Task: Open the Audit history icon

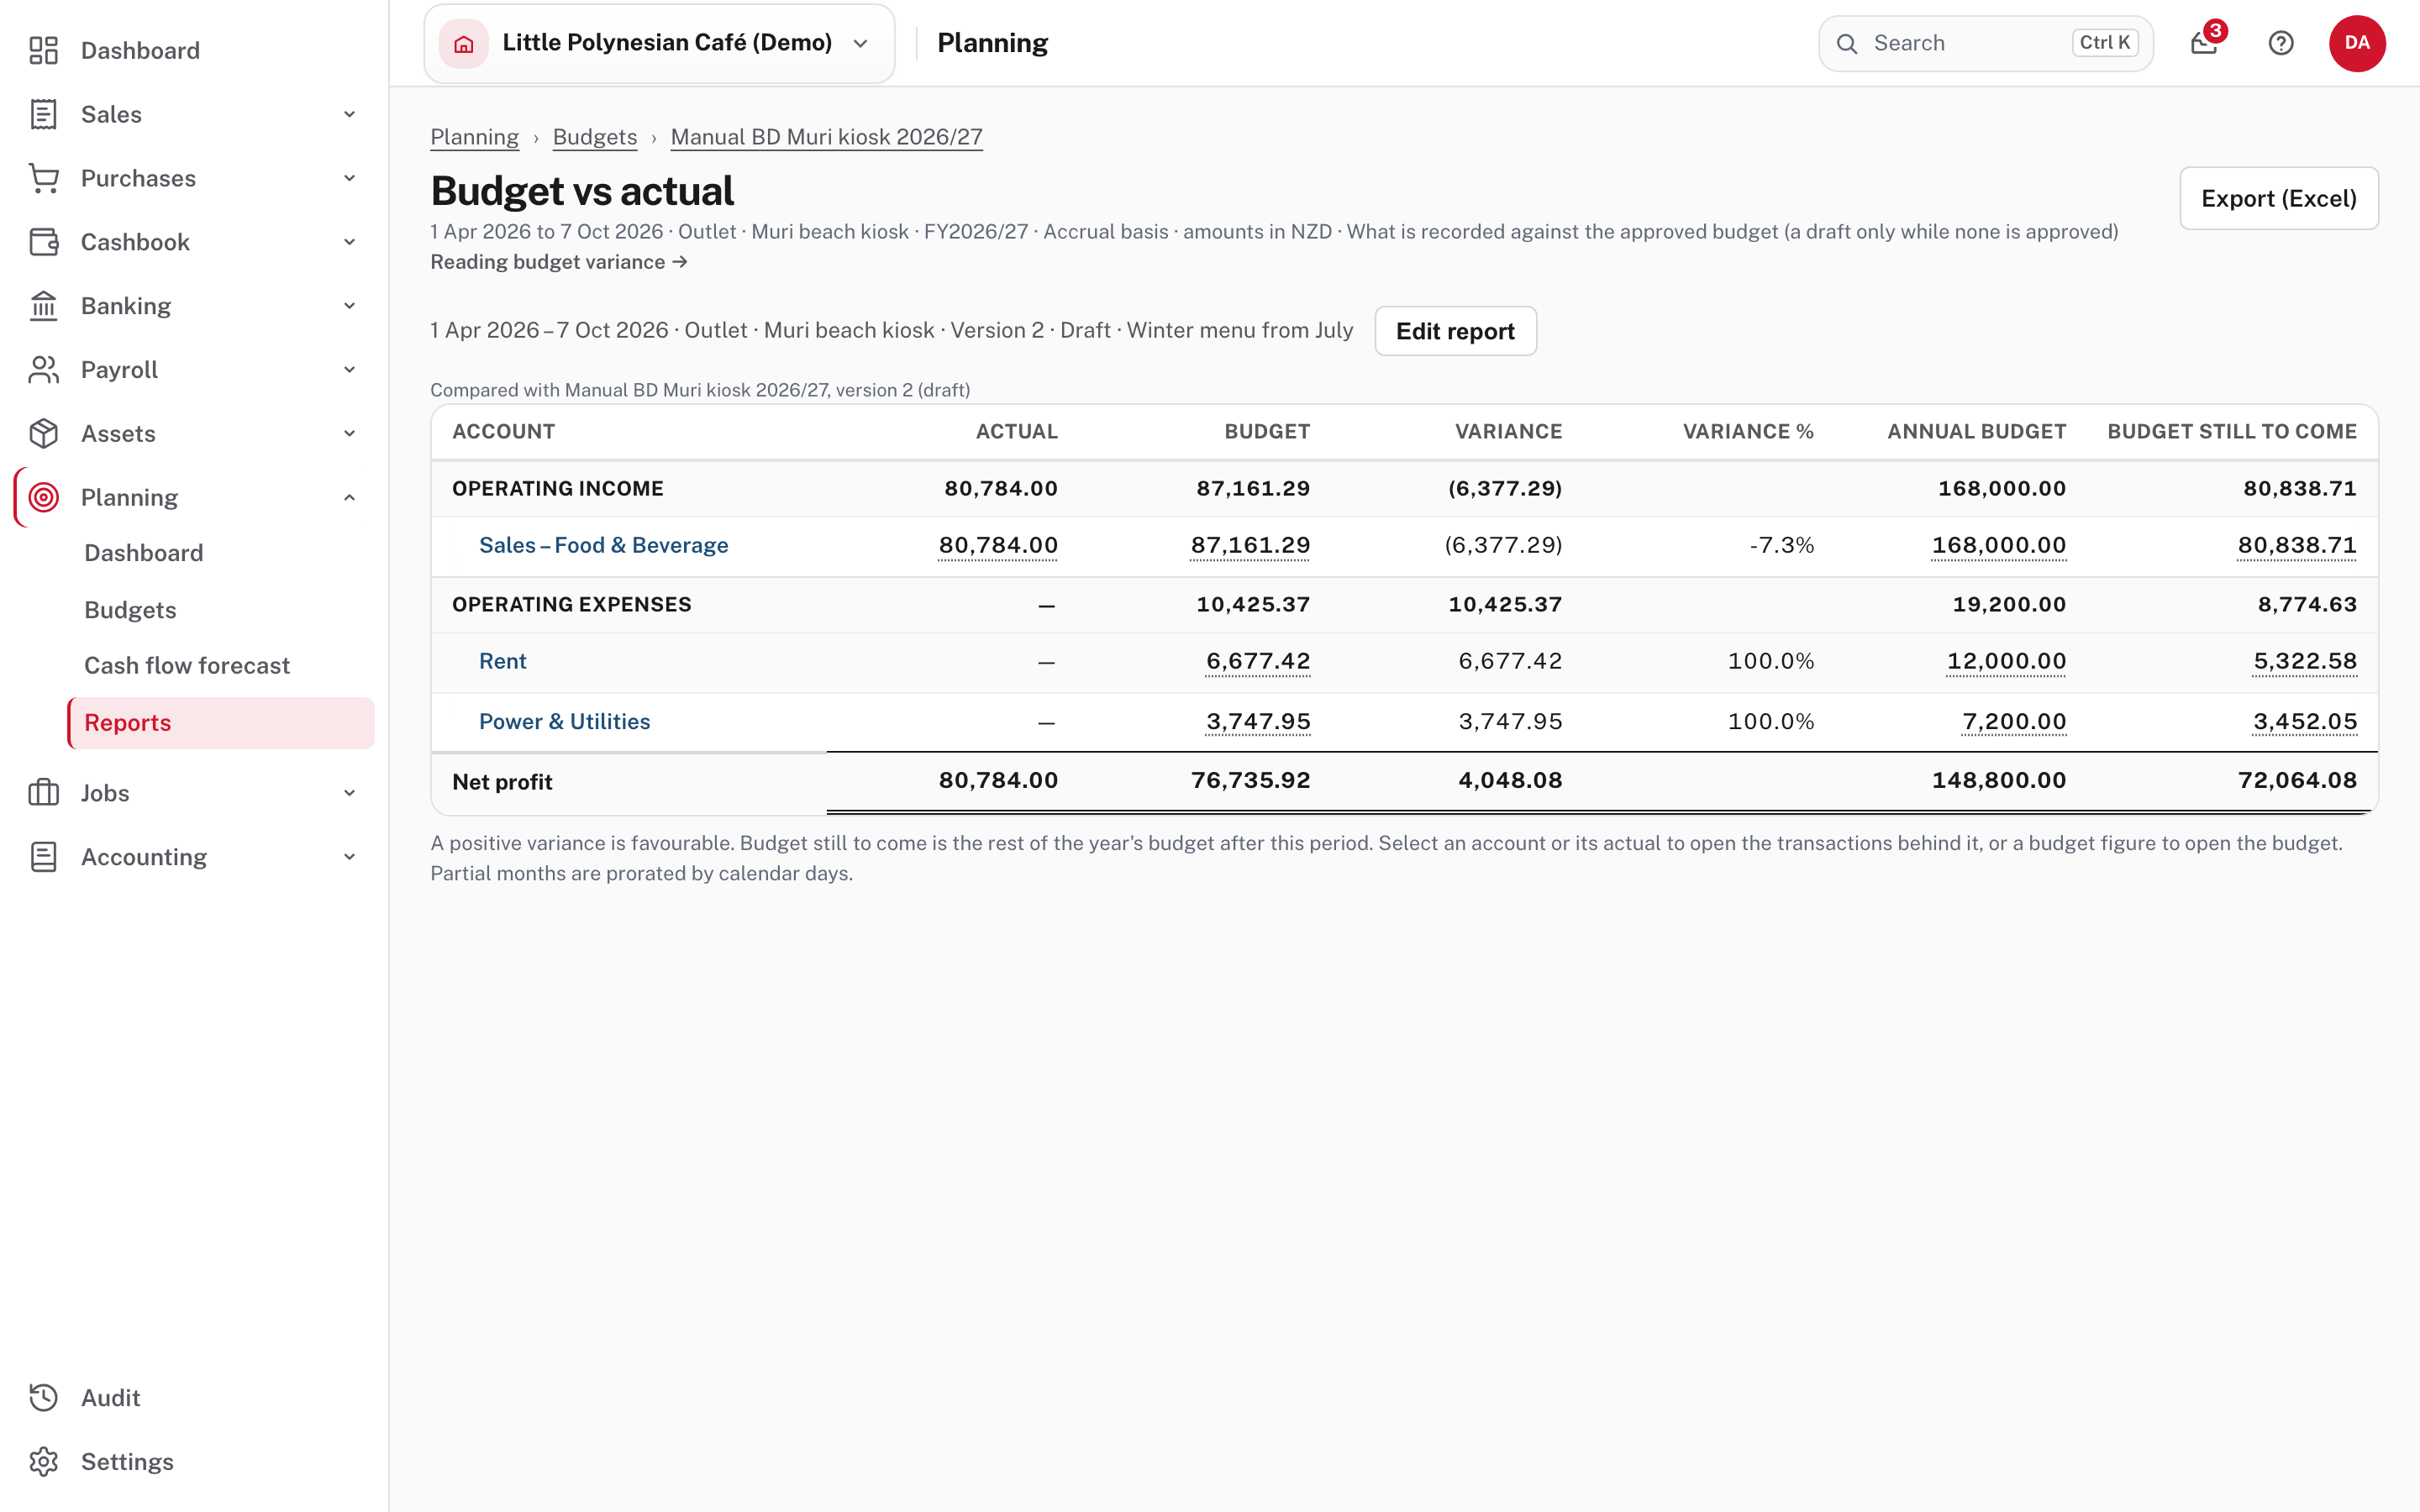Action: [x=44, y=1398]
